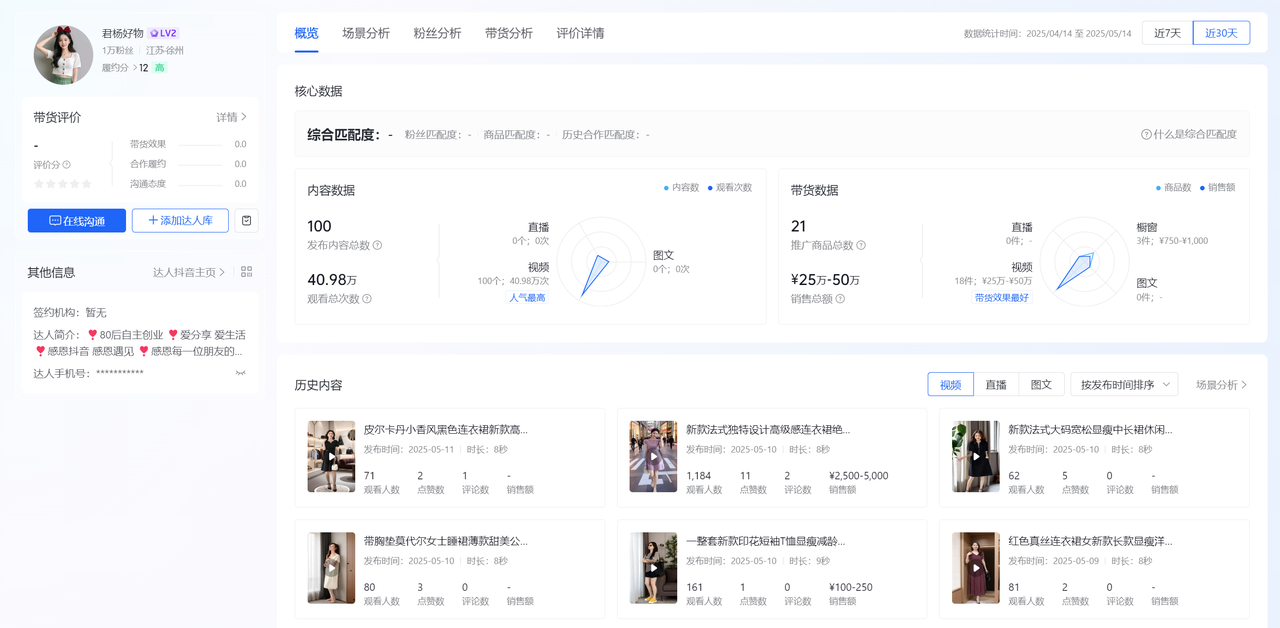Click the 签约机构: 暂无 text
Screen dimensions: 1280x628
pos(69,312)
